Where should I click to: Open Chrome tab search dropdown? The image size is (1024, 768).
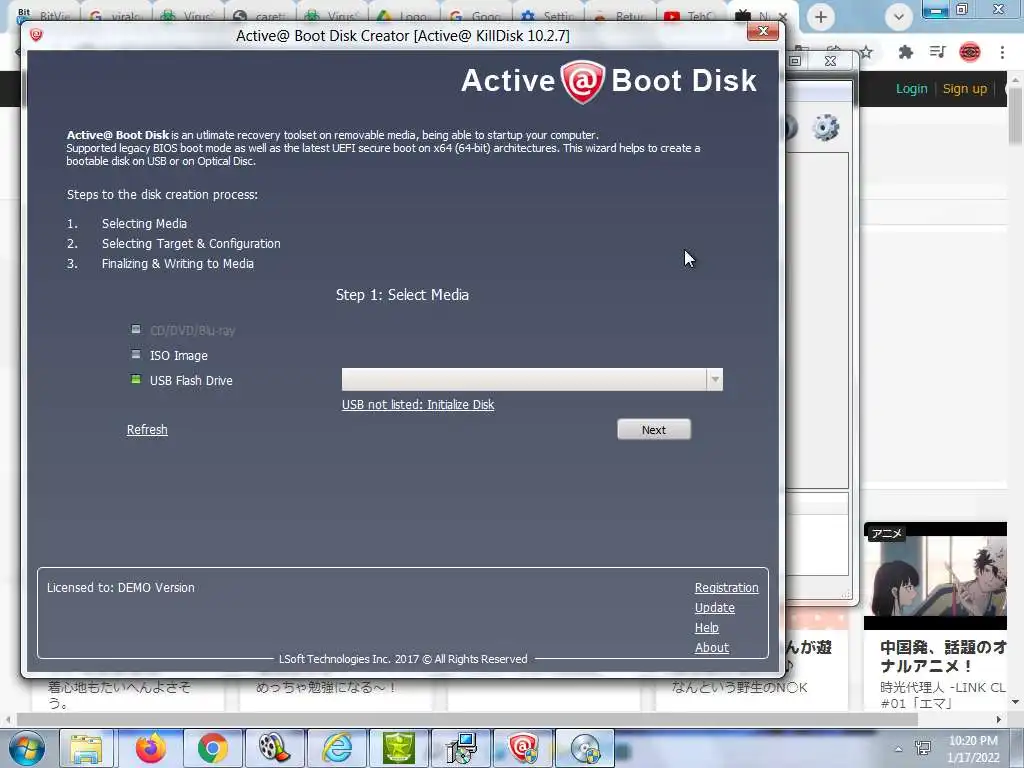tap(899, 17)
